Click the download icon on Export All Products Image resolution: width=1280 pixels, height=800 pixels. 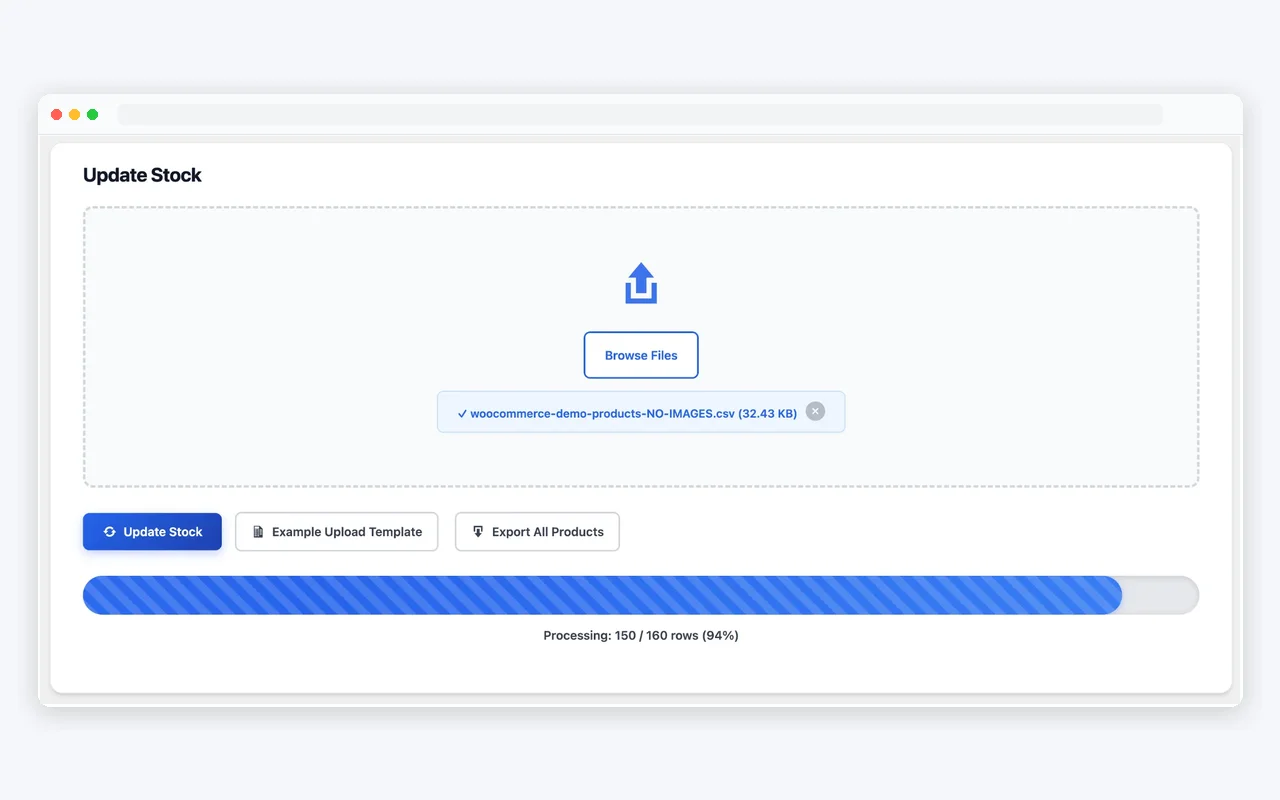pyautogui.click(x=477, y=531)
